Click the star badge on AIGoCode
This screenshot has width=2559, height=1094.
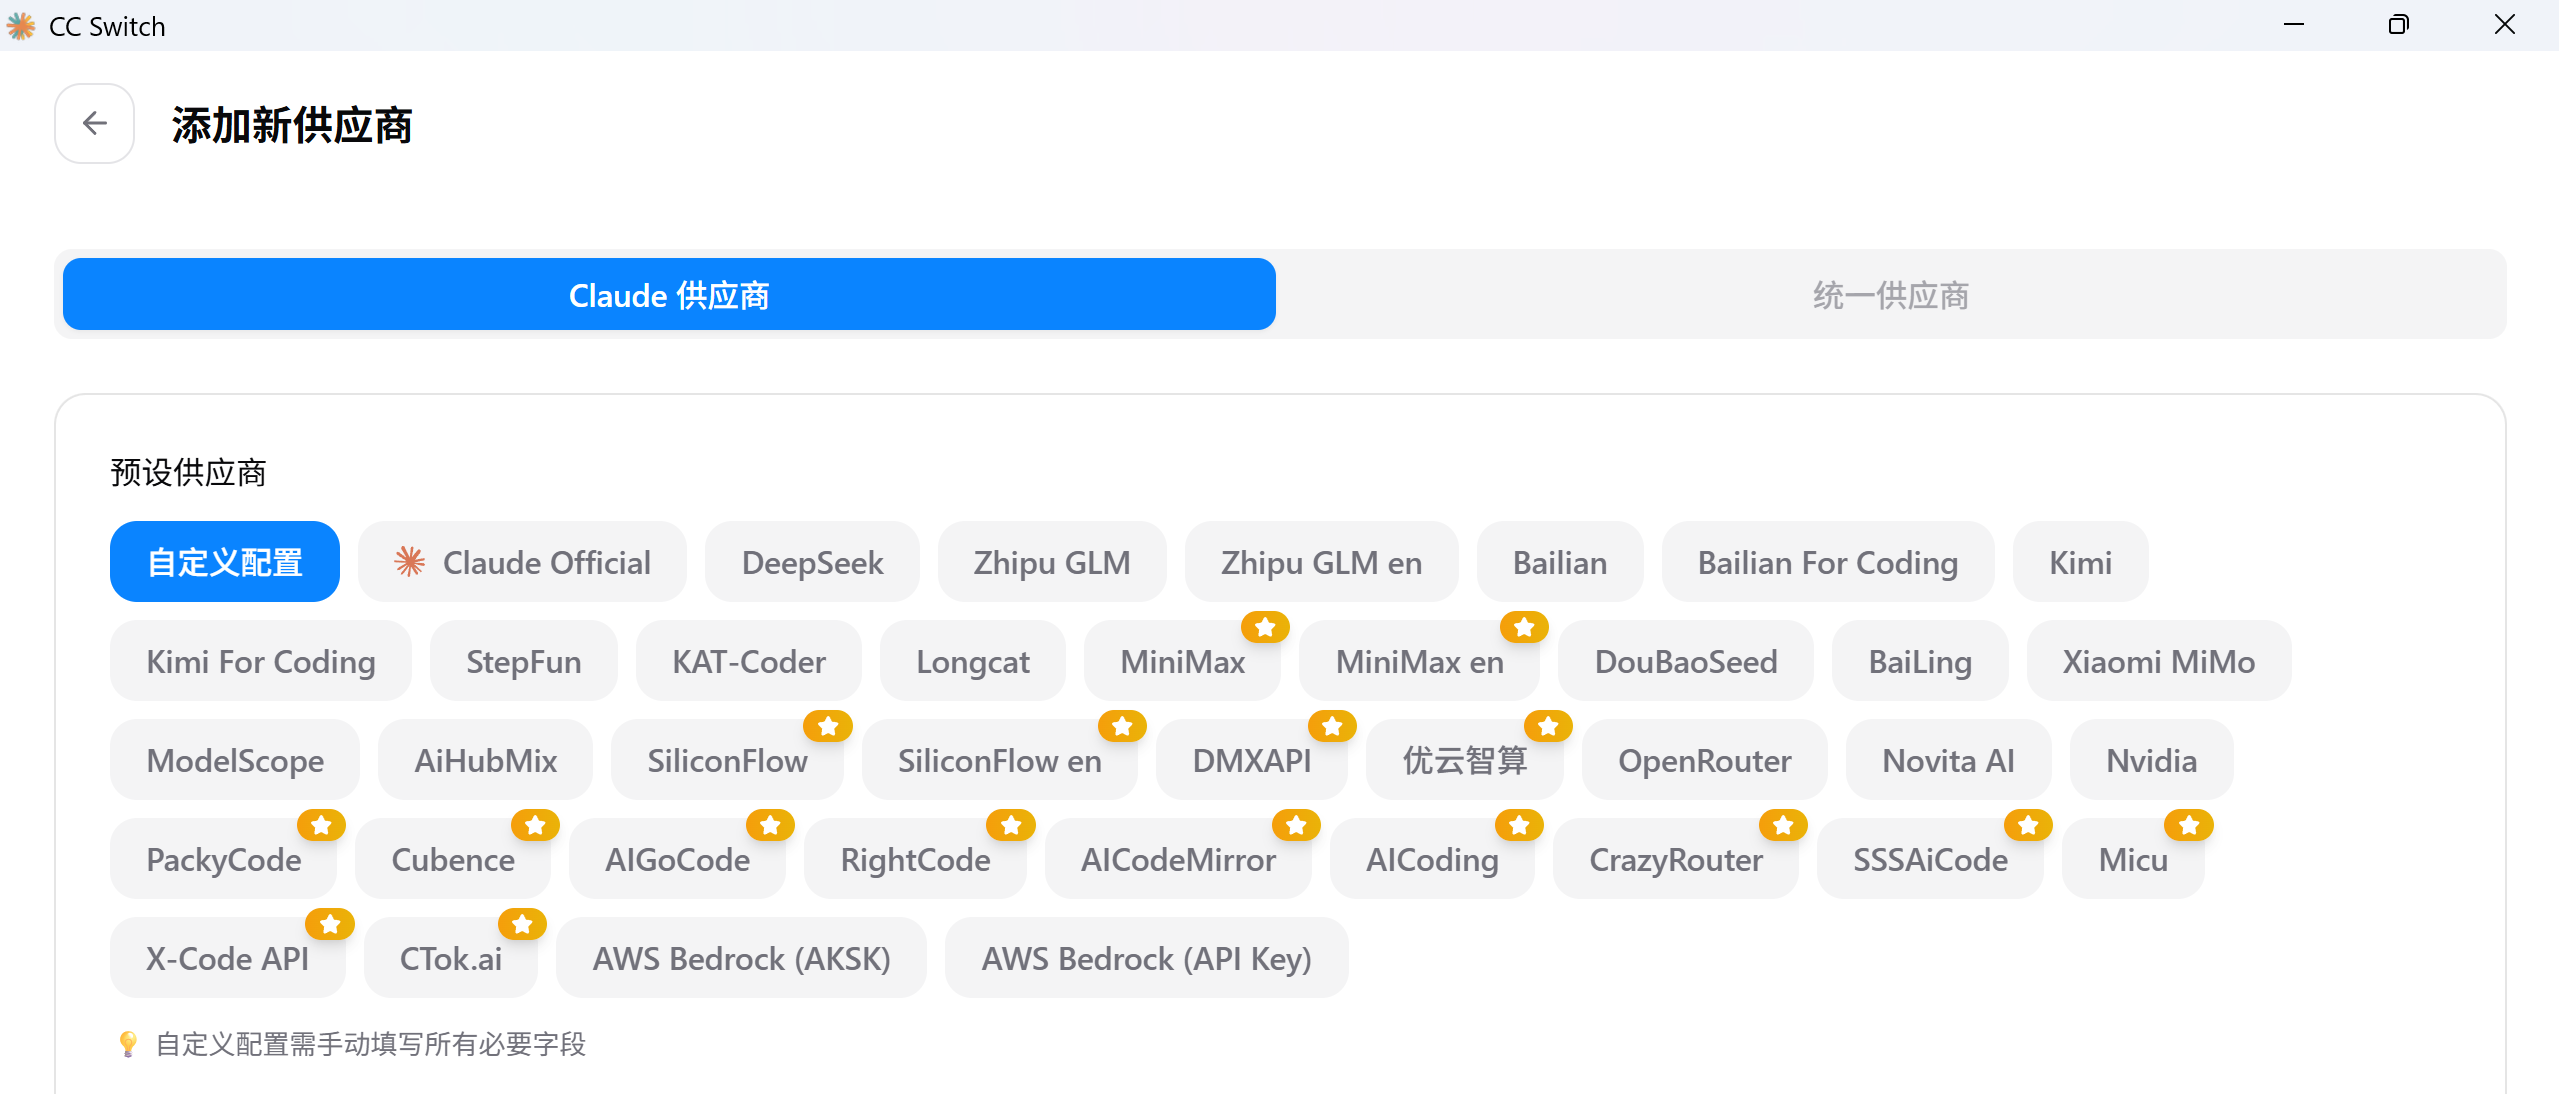point(770,825)
